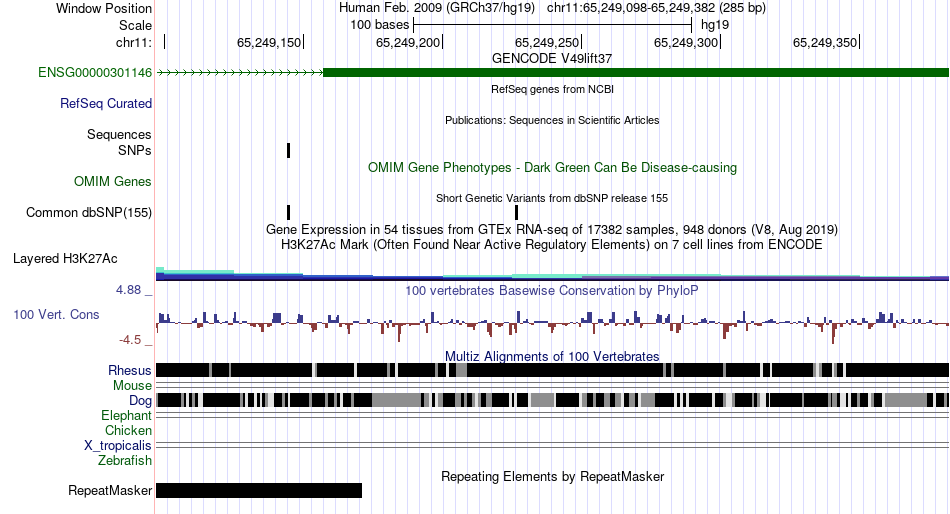This screenshot has width=950, height=514.
Task: Click Publications: Sequences in Scientific Articles title
Action: 552,120
